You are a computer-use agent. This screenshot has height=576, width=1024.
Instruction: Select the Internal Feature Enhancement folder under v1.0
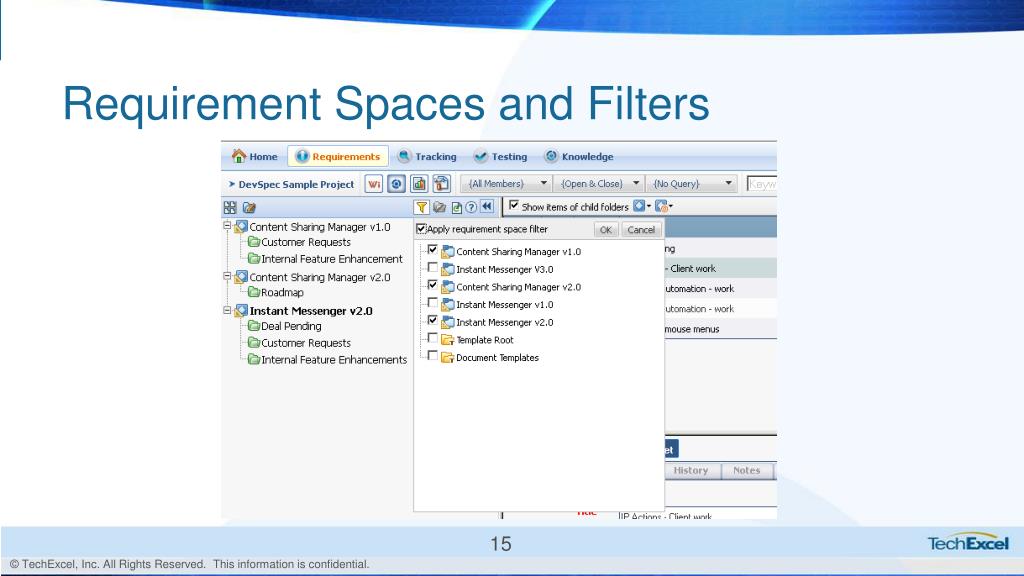coord(332,259)
